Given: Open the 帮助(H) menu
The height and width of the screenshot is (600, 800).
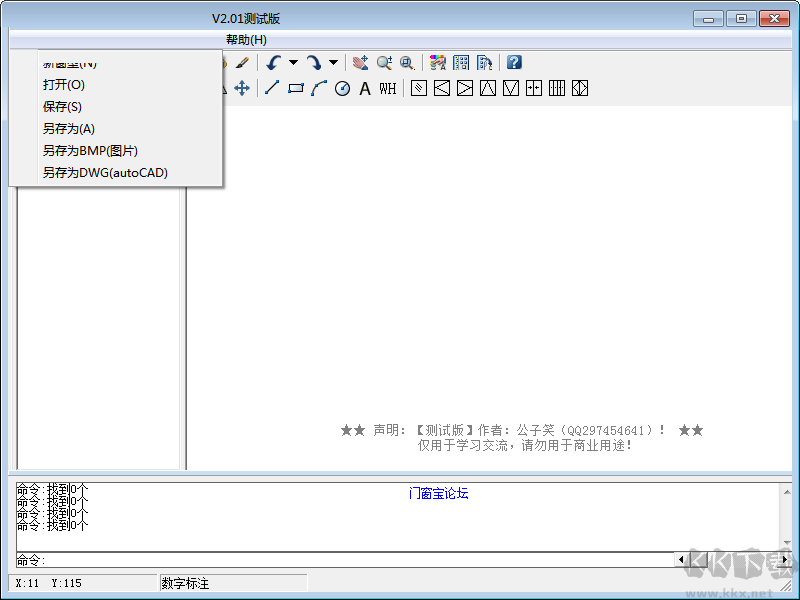Looking at the screenshot, I should [x=246, y=40].
